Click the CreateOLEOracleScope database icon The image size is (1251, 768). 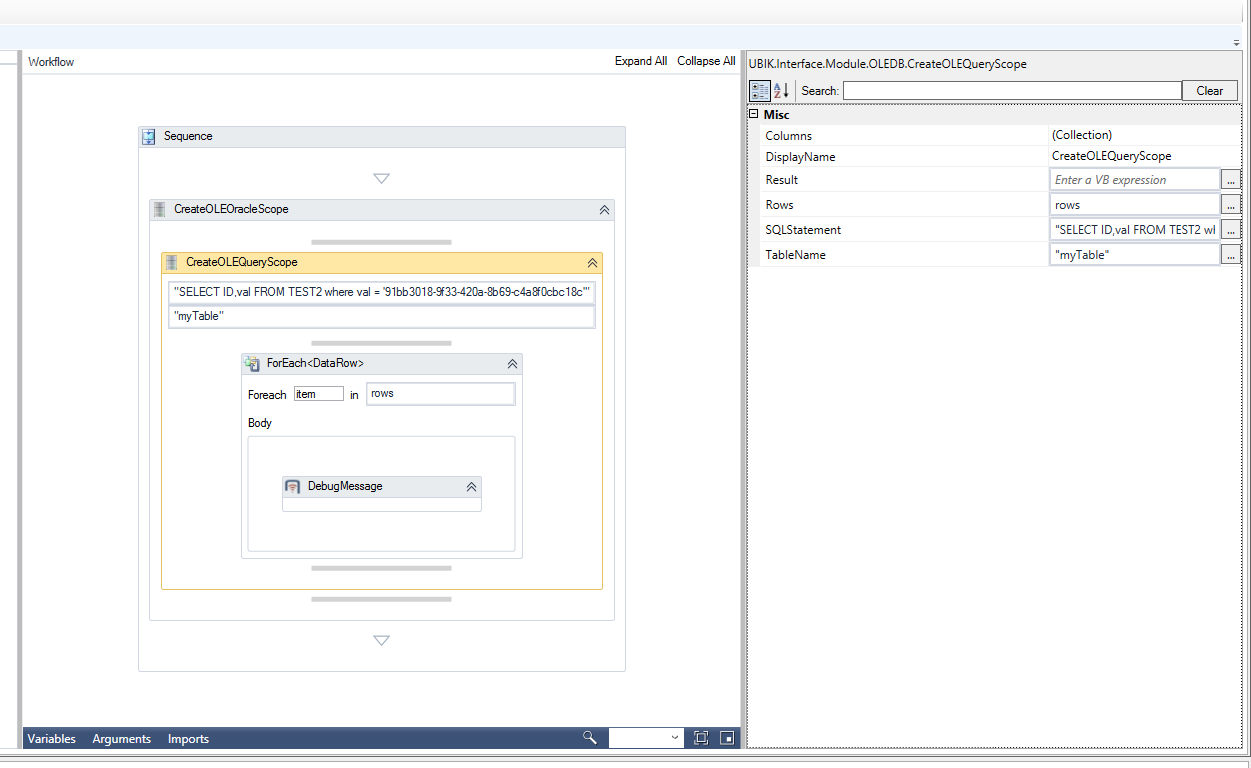coord(160,210)
